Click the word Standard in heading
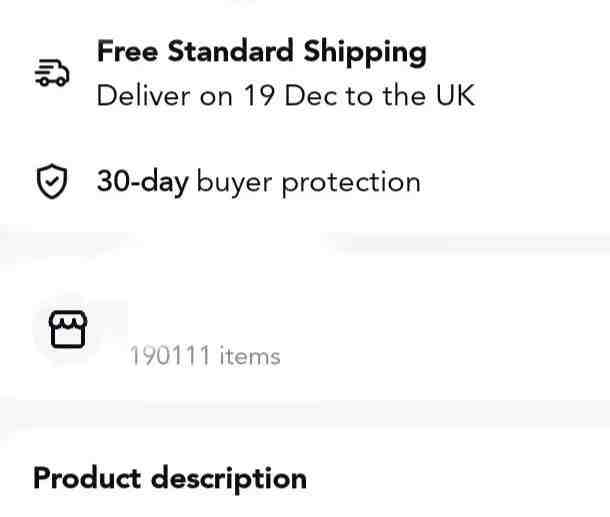 230,51
